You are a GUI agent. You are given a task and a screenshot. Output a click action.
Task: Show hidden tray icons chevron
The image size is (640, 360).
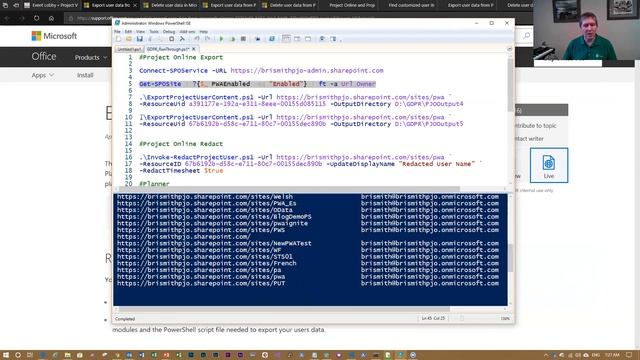(x=546, y=355)
